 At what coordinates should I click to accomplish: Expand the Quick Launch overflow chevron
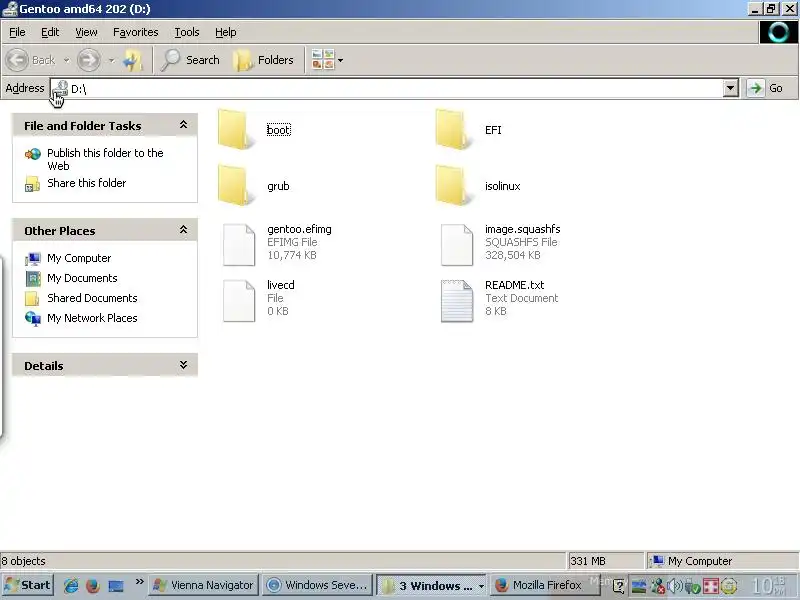click(x=139, y=582)
